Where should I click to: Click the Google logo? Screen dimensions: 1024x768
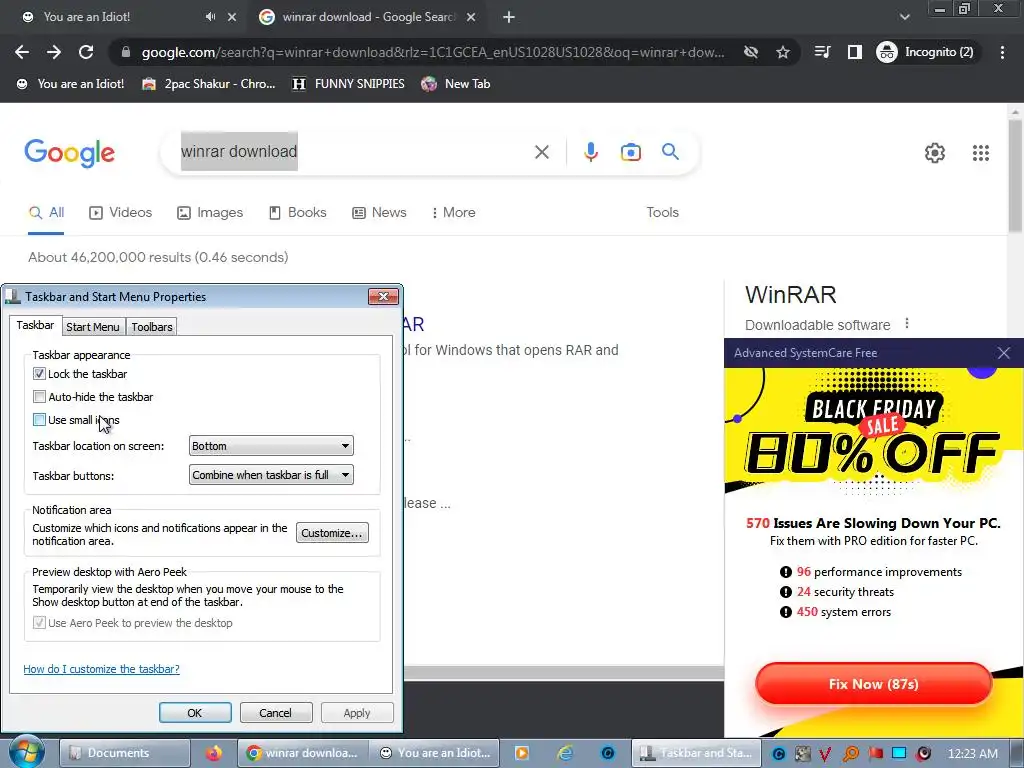69,153
